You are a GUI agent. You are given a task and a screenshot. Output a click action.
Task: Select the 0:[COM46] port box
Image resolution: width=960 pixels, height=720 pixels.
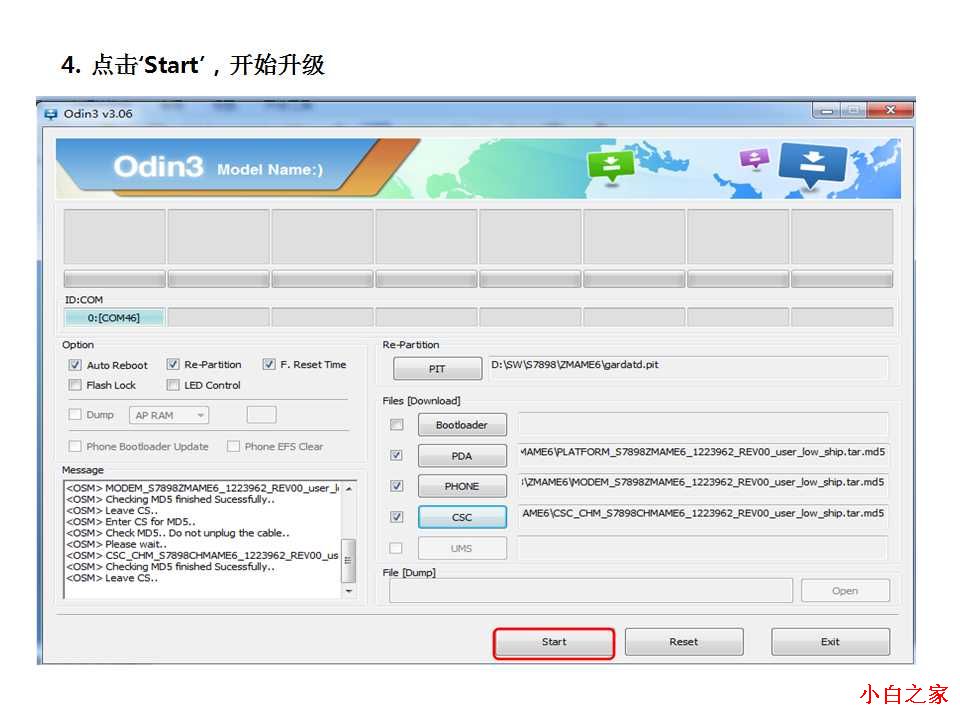pyautogui.click(x=114, y=318)
